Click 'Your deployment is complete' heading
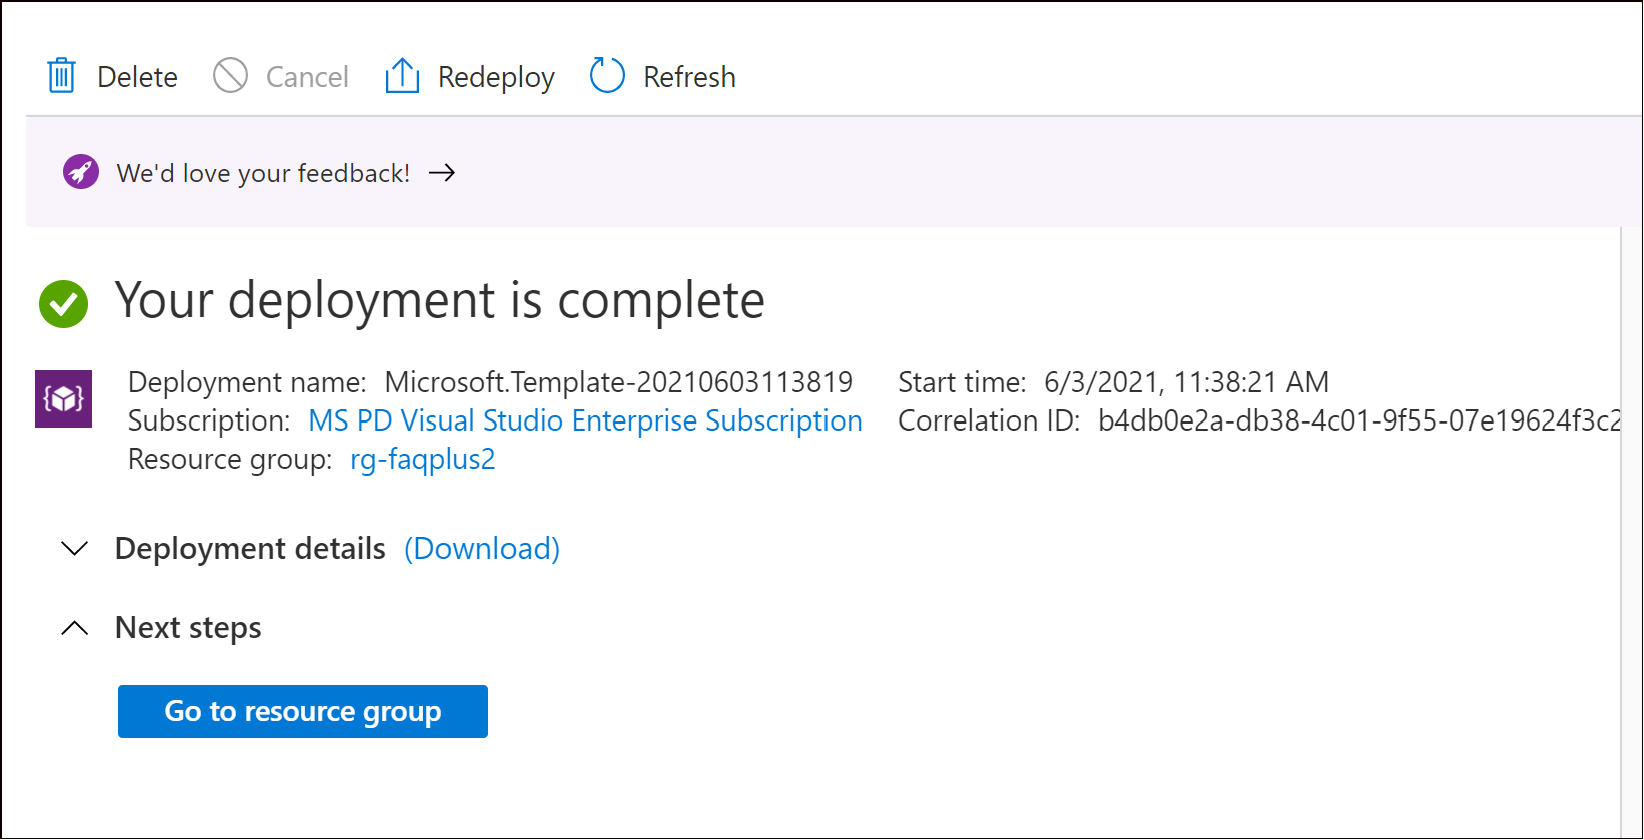The image size is (1644, 840). [440, 300]
